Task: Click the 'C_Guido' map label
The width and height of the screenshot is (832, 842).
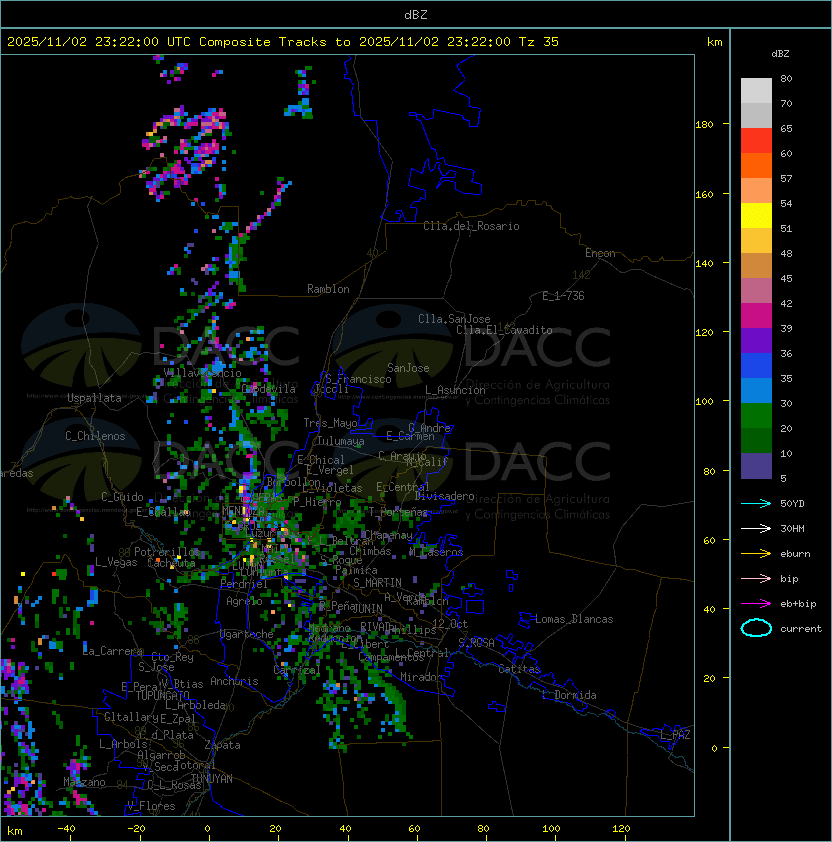Action: (122, 497)
